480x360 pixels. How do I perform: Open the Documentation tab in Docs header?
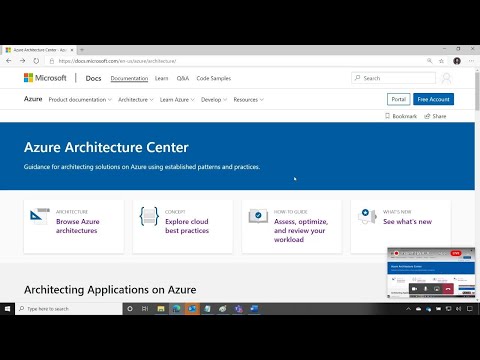point(129,78)
